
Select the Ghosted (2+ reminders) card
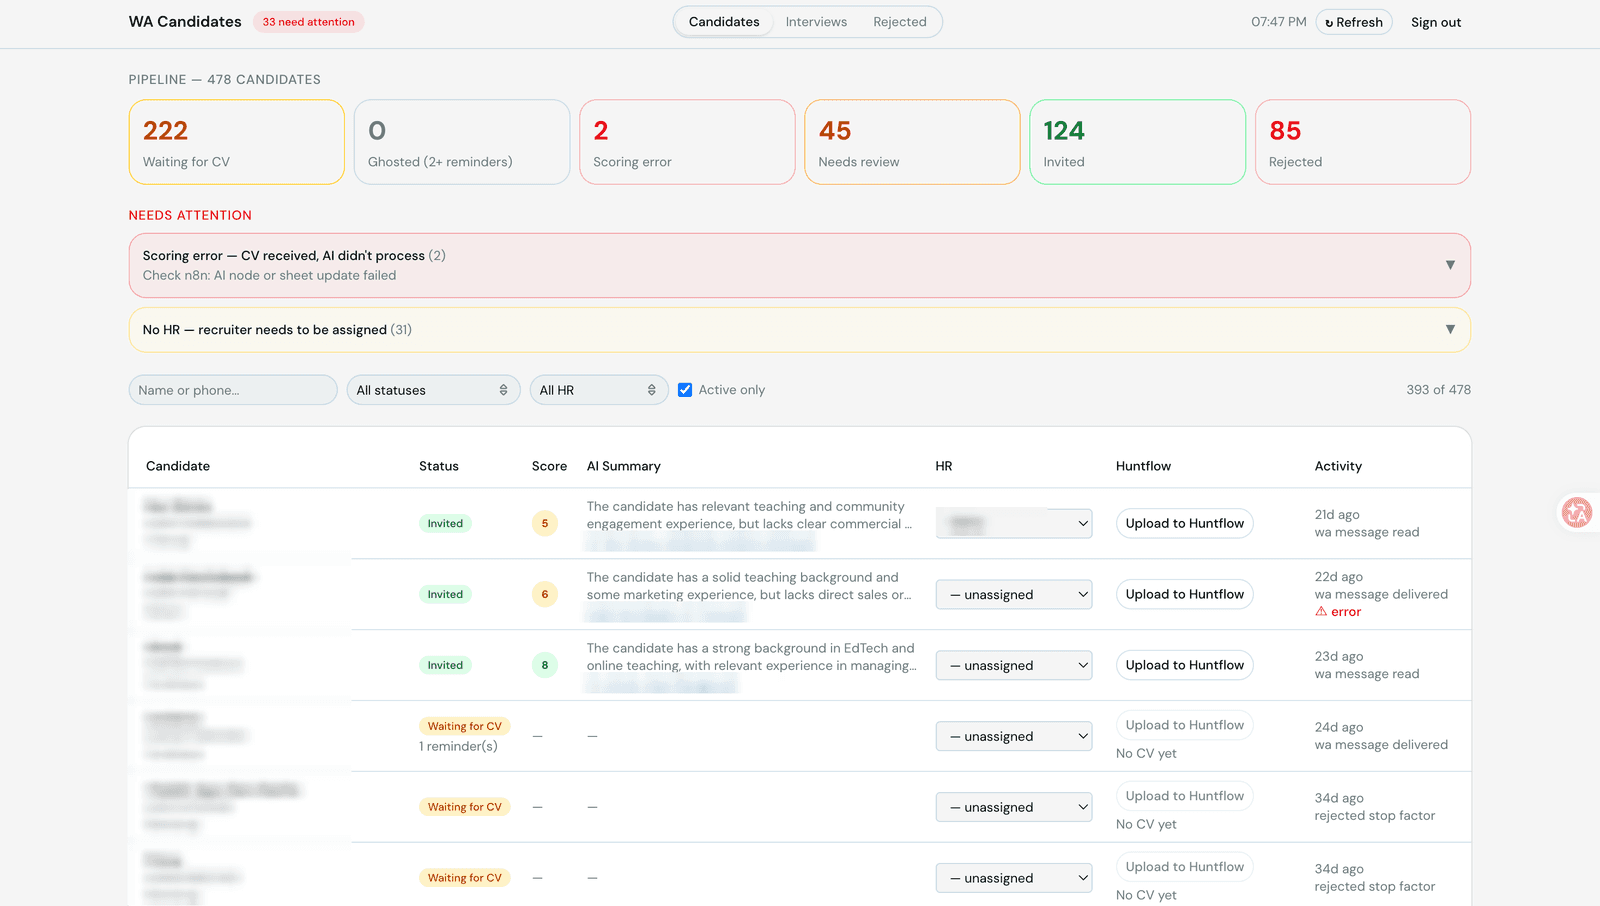tap(462, 142)
